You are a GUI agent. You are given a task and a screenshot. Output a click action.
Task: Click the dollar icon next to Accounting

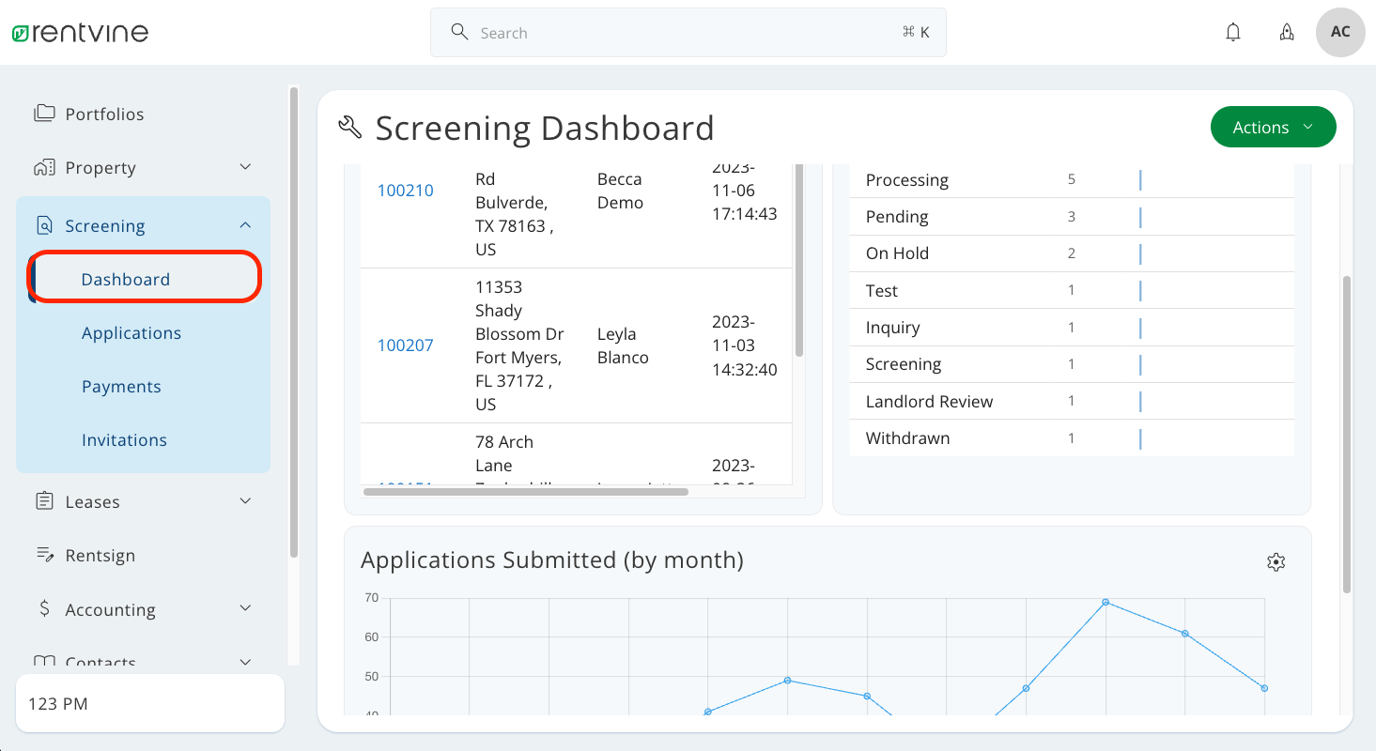coord(44,609)
